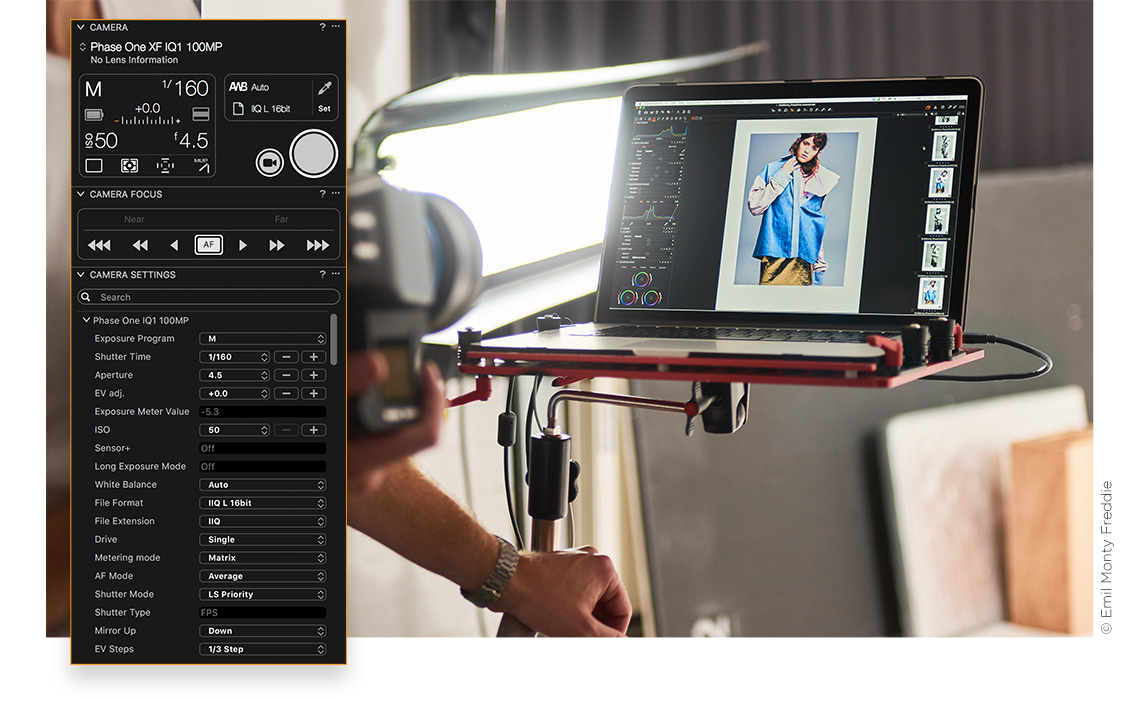Viewport: 1140px width, 701px height.
Task: Collapse the CAMERA panel section
Action: coord(82,27)
